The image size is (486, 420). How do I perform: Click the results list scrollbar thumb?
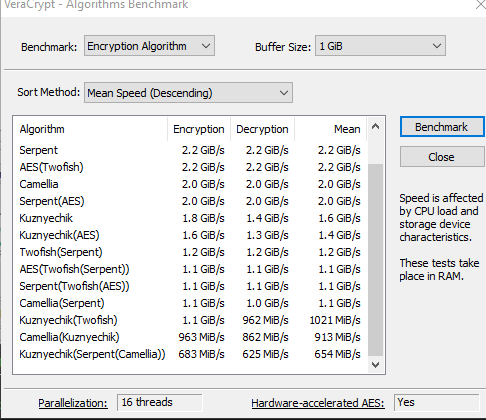click(x=376, y=260)
